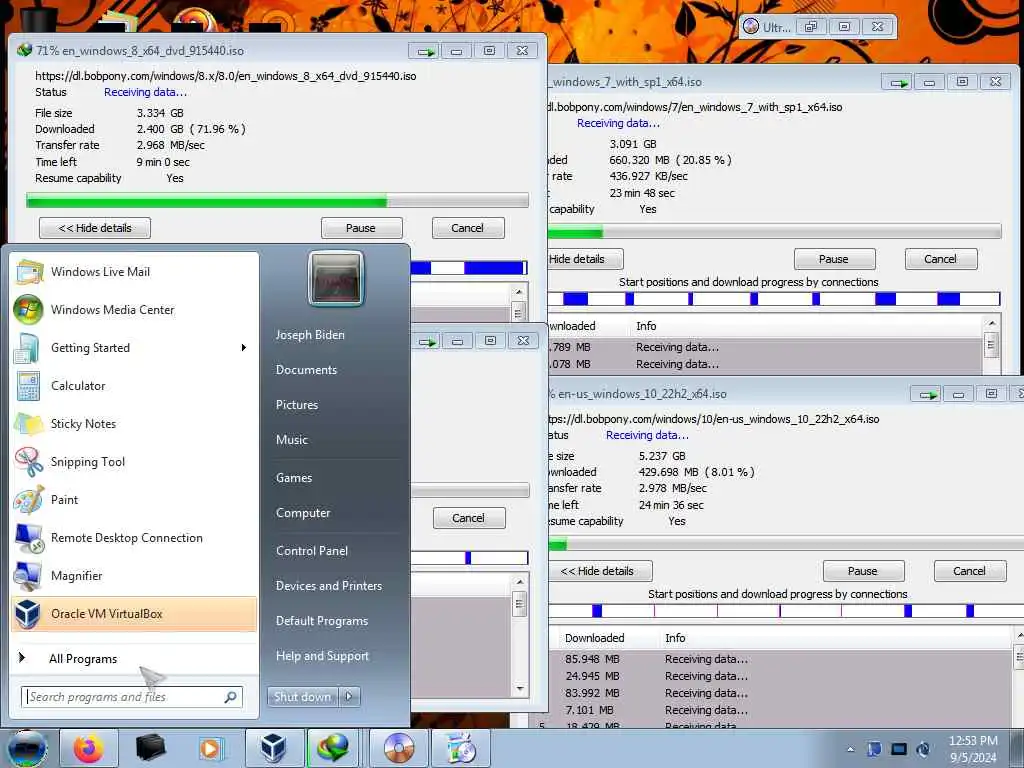The height and width of the screenshot is (768, 1024).
Task: Select the 24.945 MB connection row
Action: 780,677
